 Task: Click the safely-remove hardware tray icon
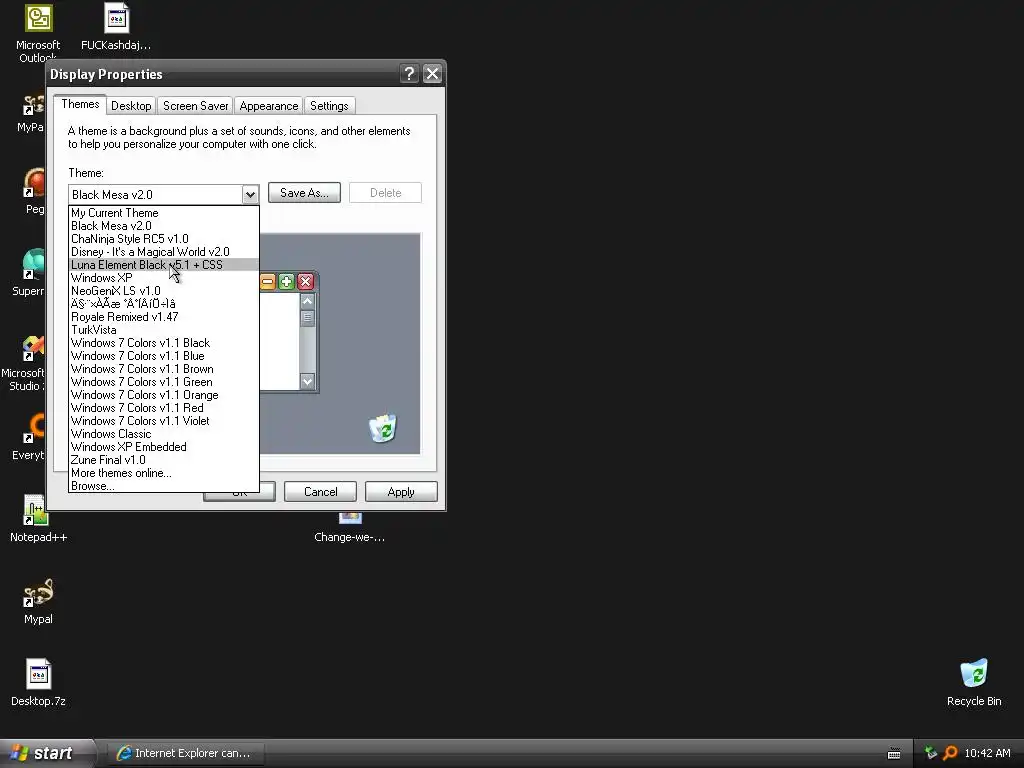tap(931, 753)
